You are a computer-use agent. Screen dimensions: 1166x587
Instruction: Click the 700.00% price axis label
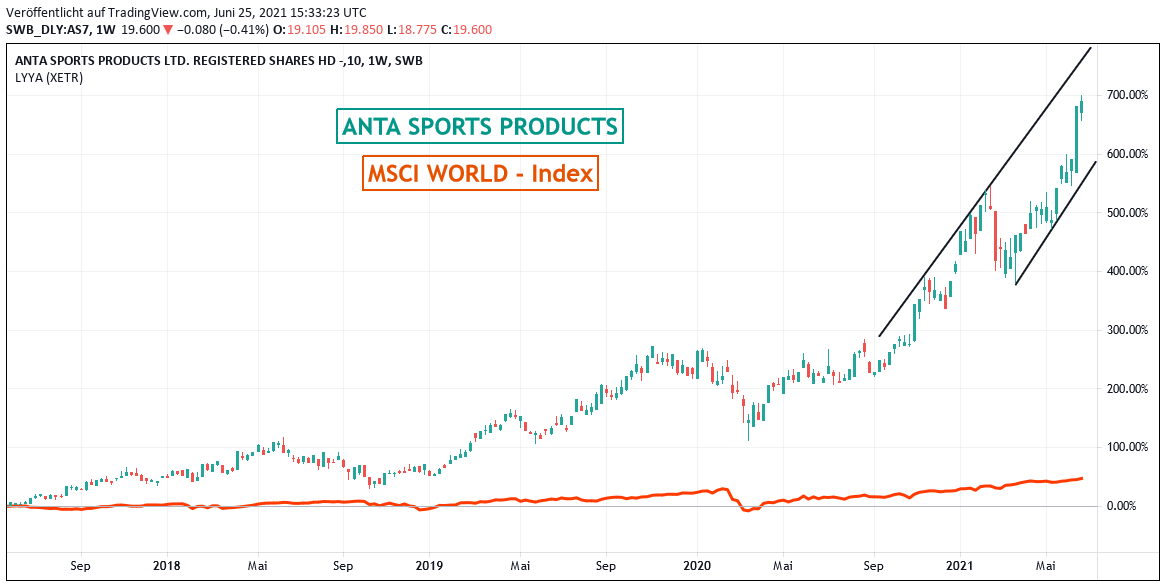tap(1127, 95)
